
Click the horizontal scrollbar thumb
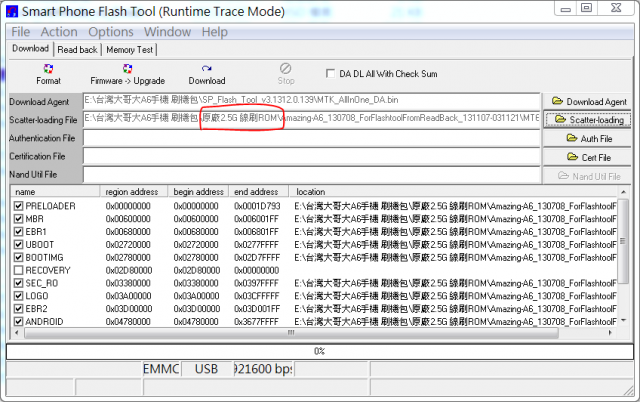coord(291,333)
